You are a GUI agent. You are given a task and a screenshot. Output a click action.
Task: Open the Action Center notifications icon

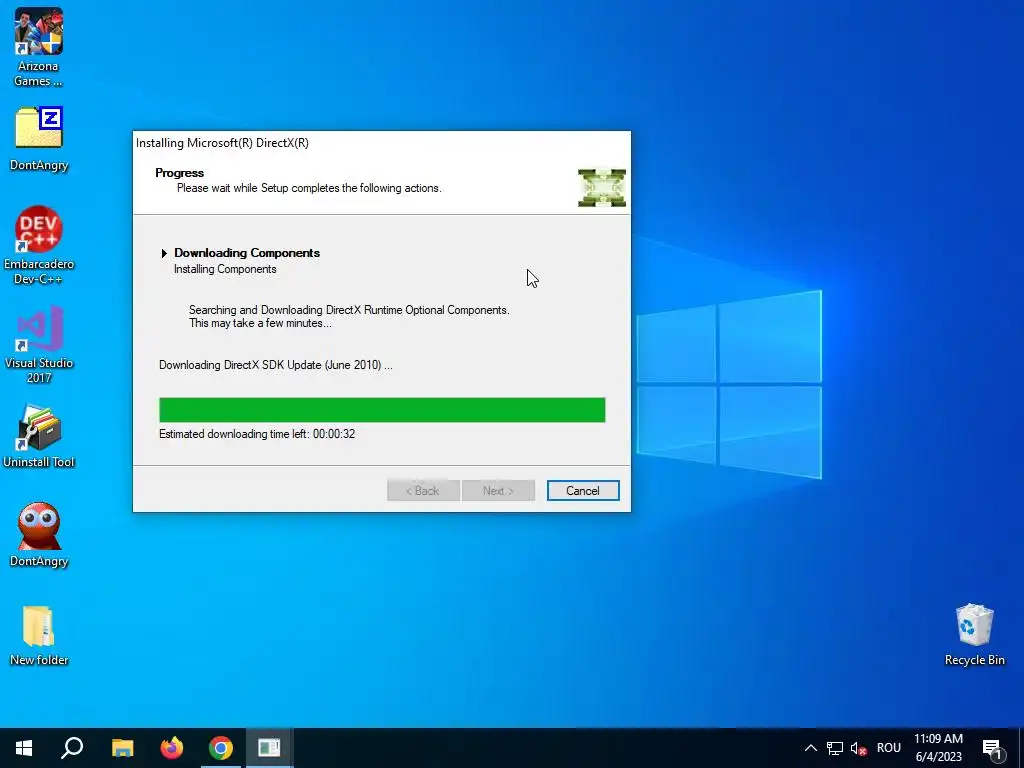[x=992, y=748]
